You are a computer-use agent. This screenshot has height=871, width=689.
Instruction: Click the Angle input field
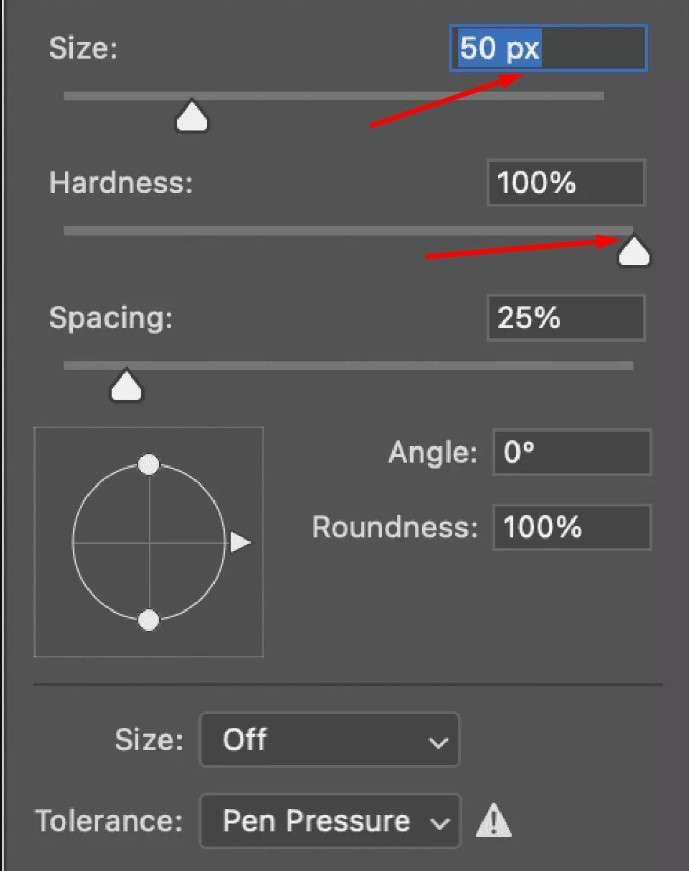coord(571,452)
